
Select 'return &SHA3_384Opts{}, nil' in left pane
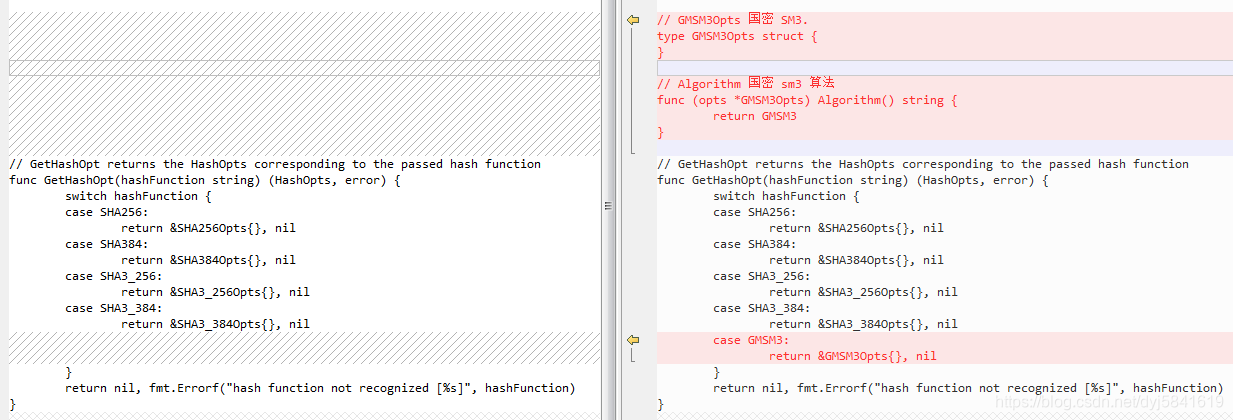coord(216,324)
